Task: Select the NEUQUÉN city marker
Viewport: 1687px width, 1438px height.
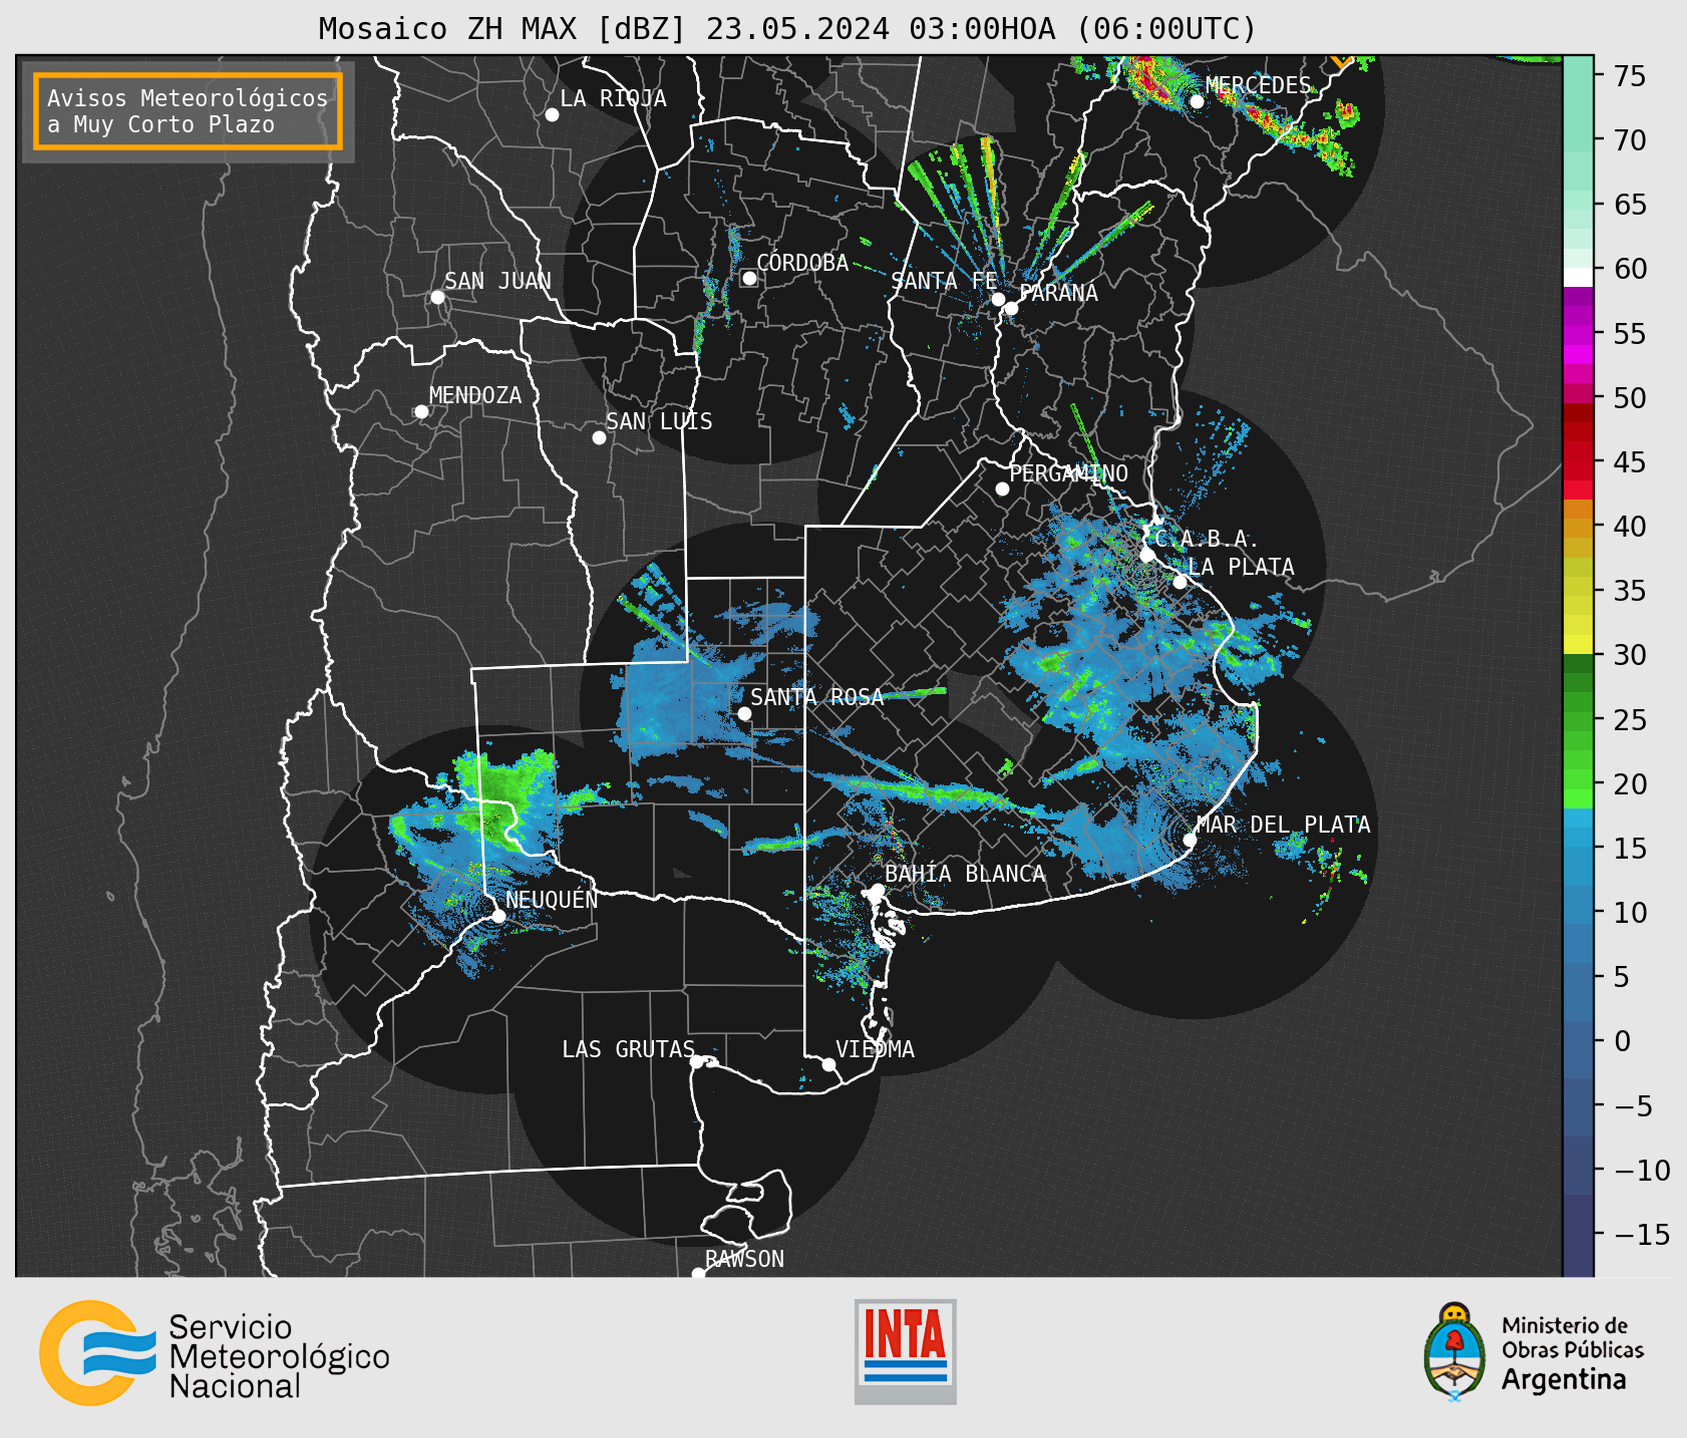Action: click(498, 916)
